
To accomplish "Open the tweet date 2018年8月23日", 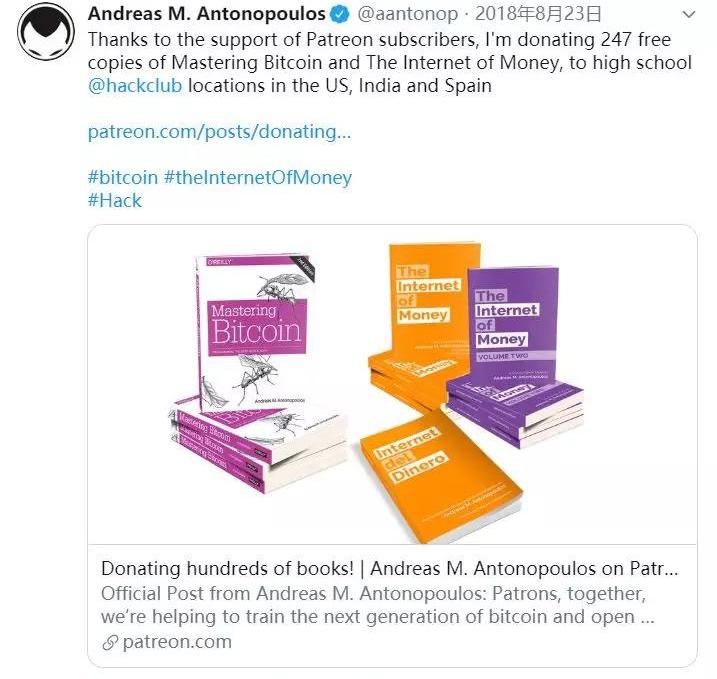I will (x=538, y=14).
